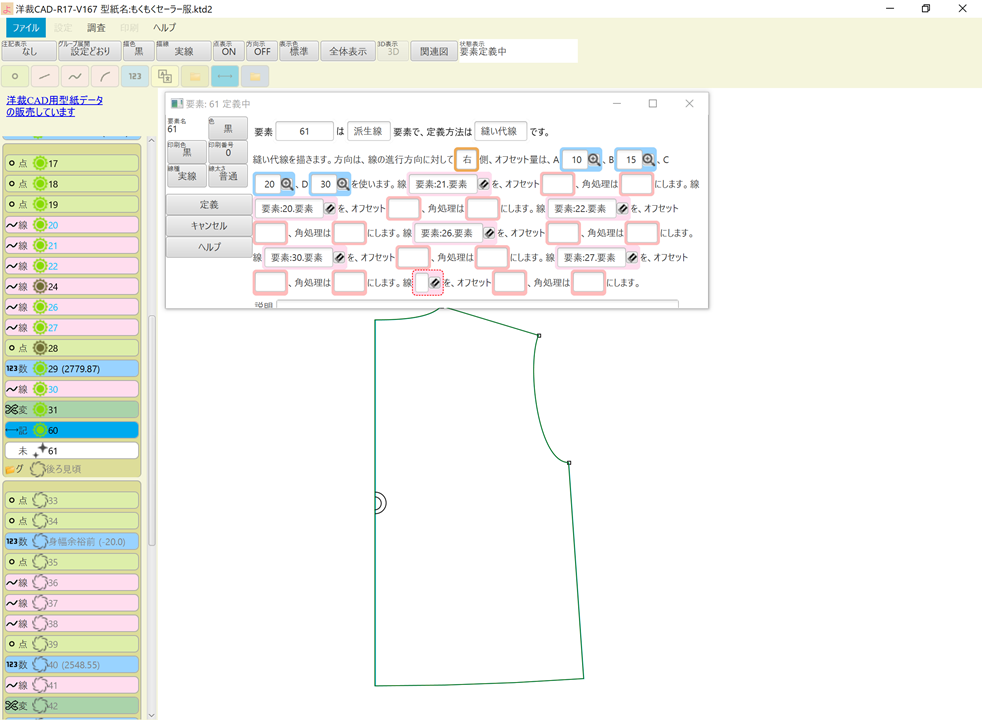
Task: Open the yellow folder tool icon
Action: point(193,75)
